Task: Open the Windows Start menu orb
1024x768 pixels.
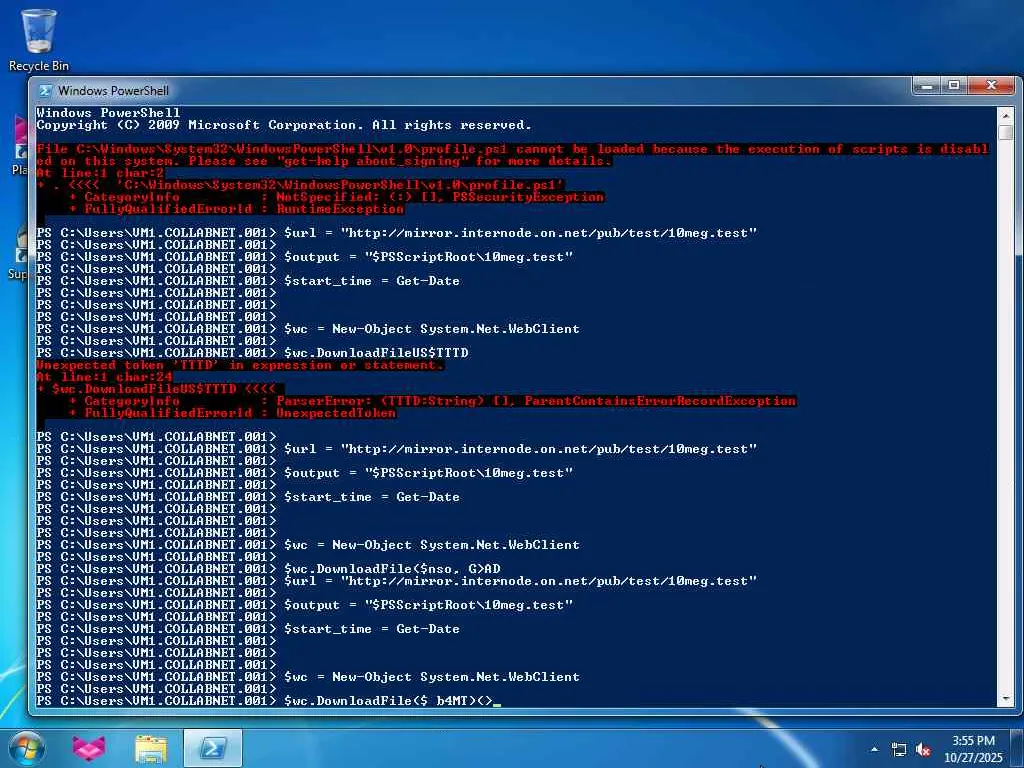Action: pos(27,748)
